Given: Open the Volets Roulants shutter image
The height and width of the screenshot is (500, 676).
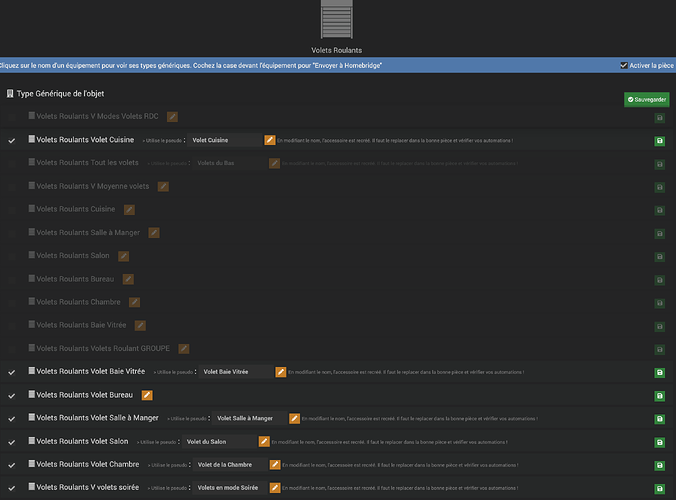Looking at the screenshot, I should pyautogui.click(x=337, y=19).
